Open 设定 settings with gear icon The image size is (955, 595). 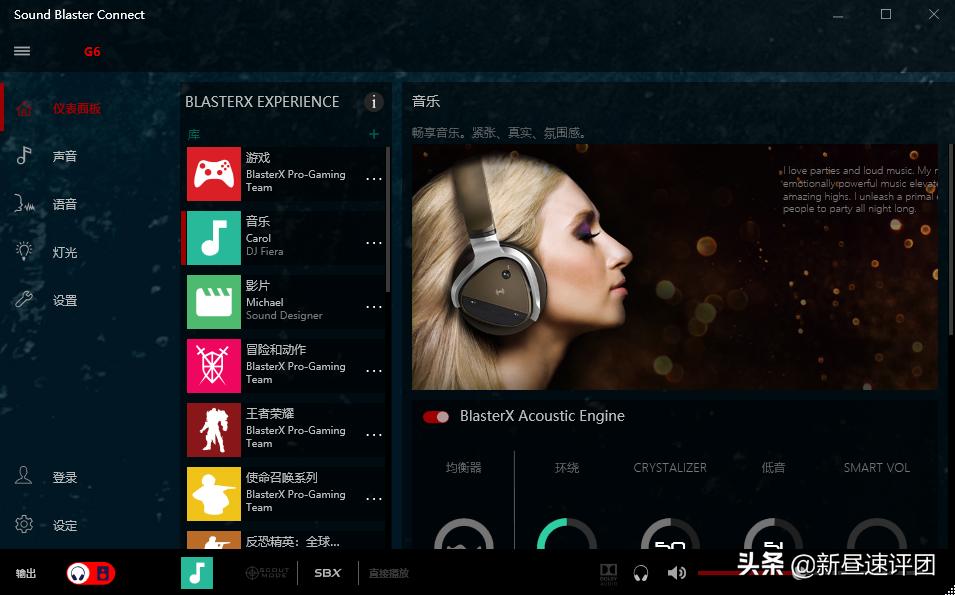coord(65,525)
